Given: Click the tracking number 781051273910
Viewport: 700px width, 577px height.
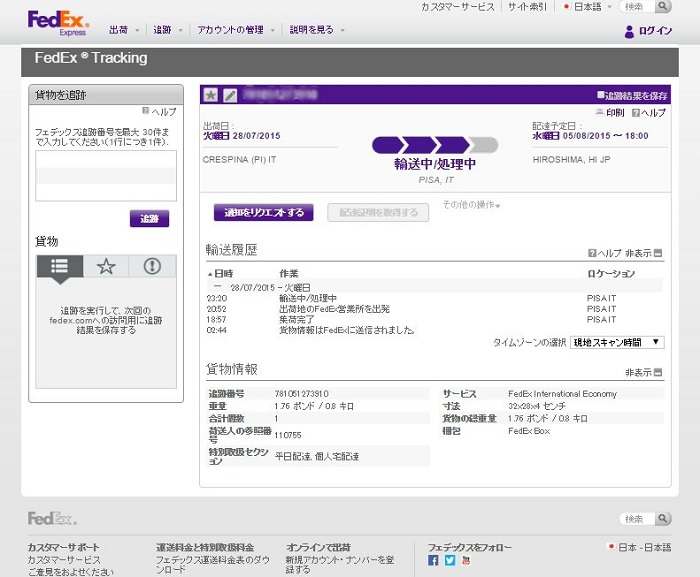Looking at the screenshot, I should (x=301, y=393).
